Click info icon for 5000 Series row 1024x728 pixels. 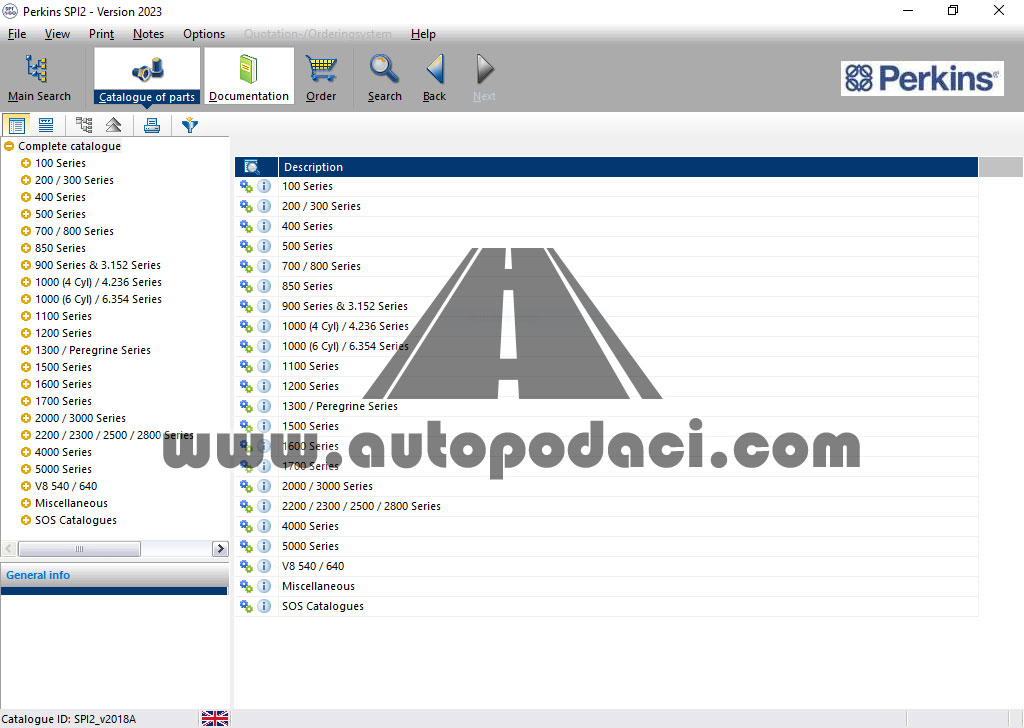[264, 546]
